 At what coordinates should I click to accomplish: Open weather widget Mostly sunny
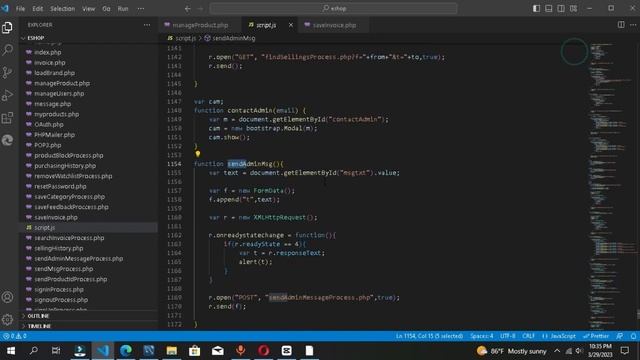[x=511, y=351]
